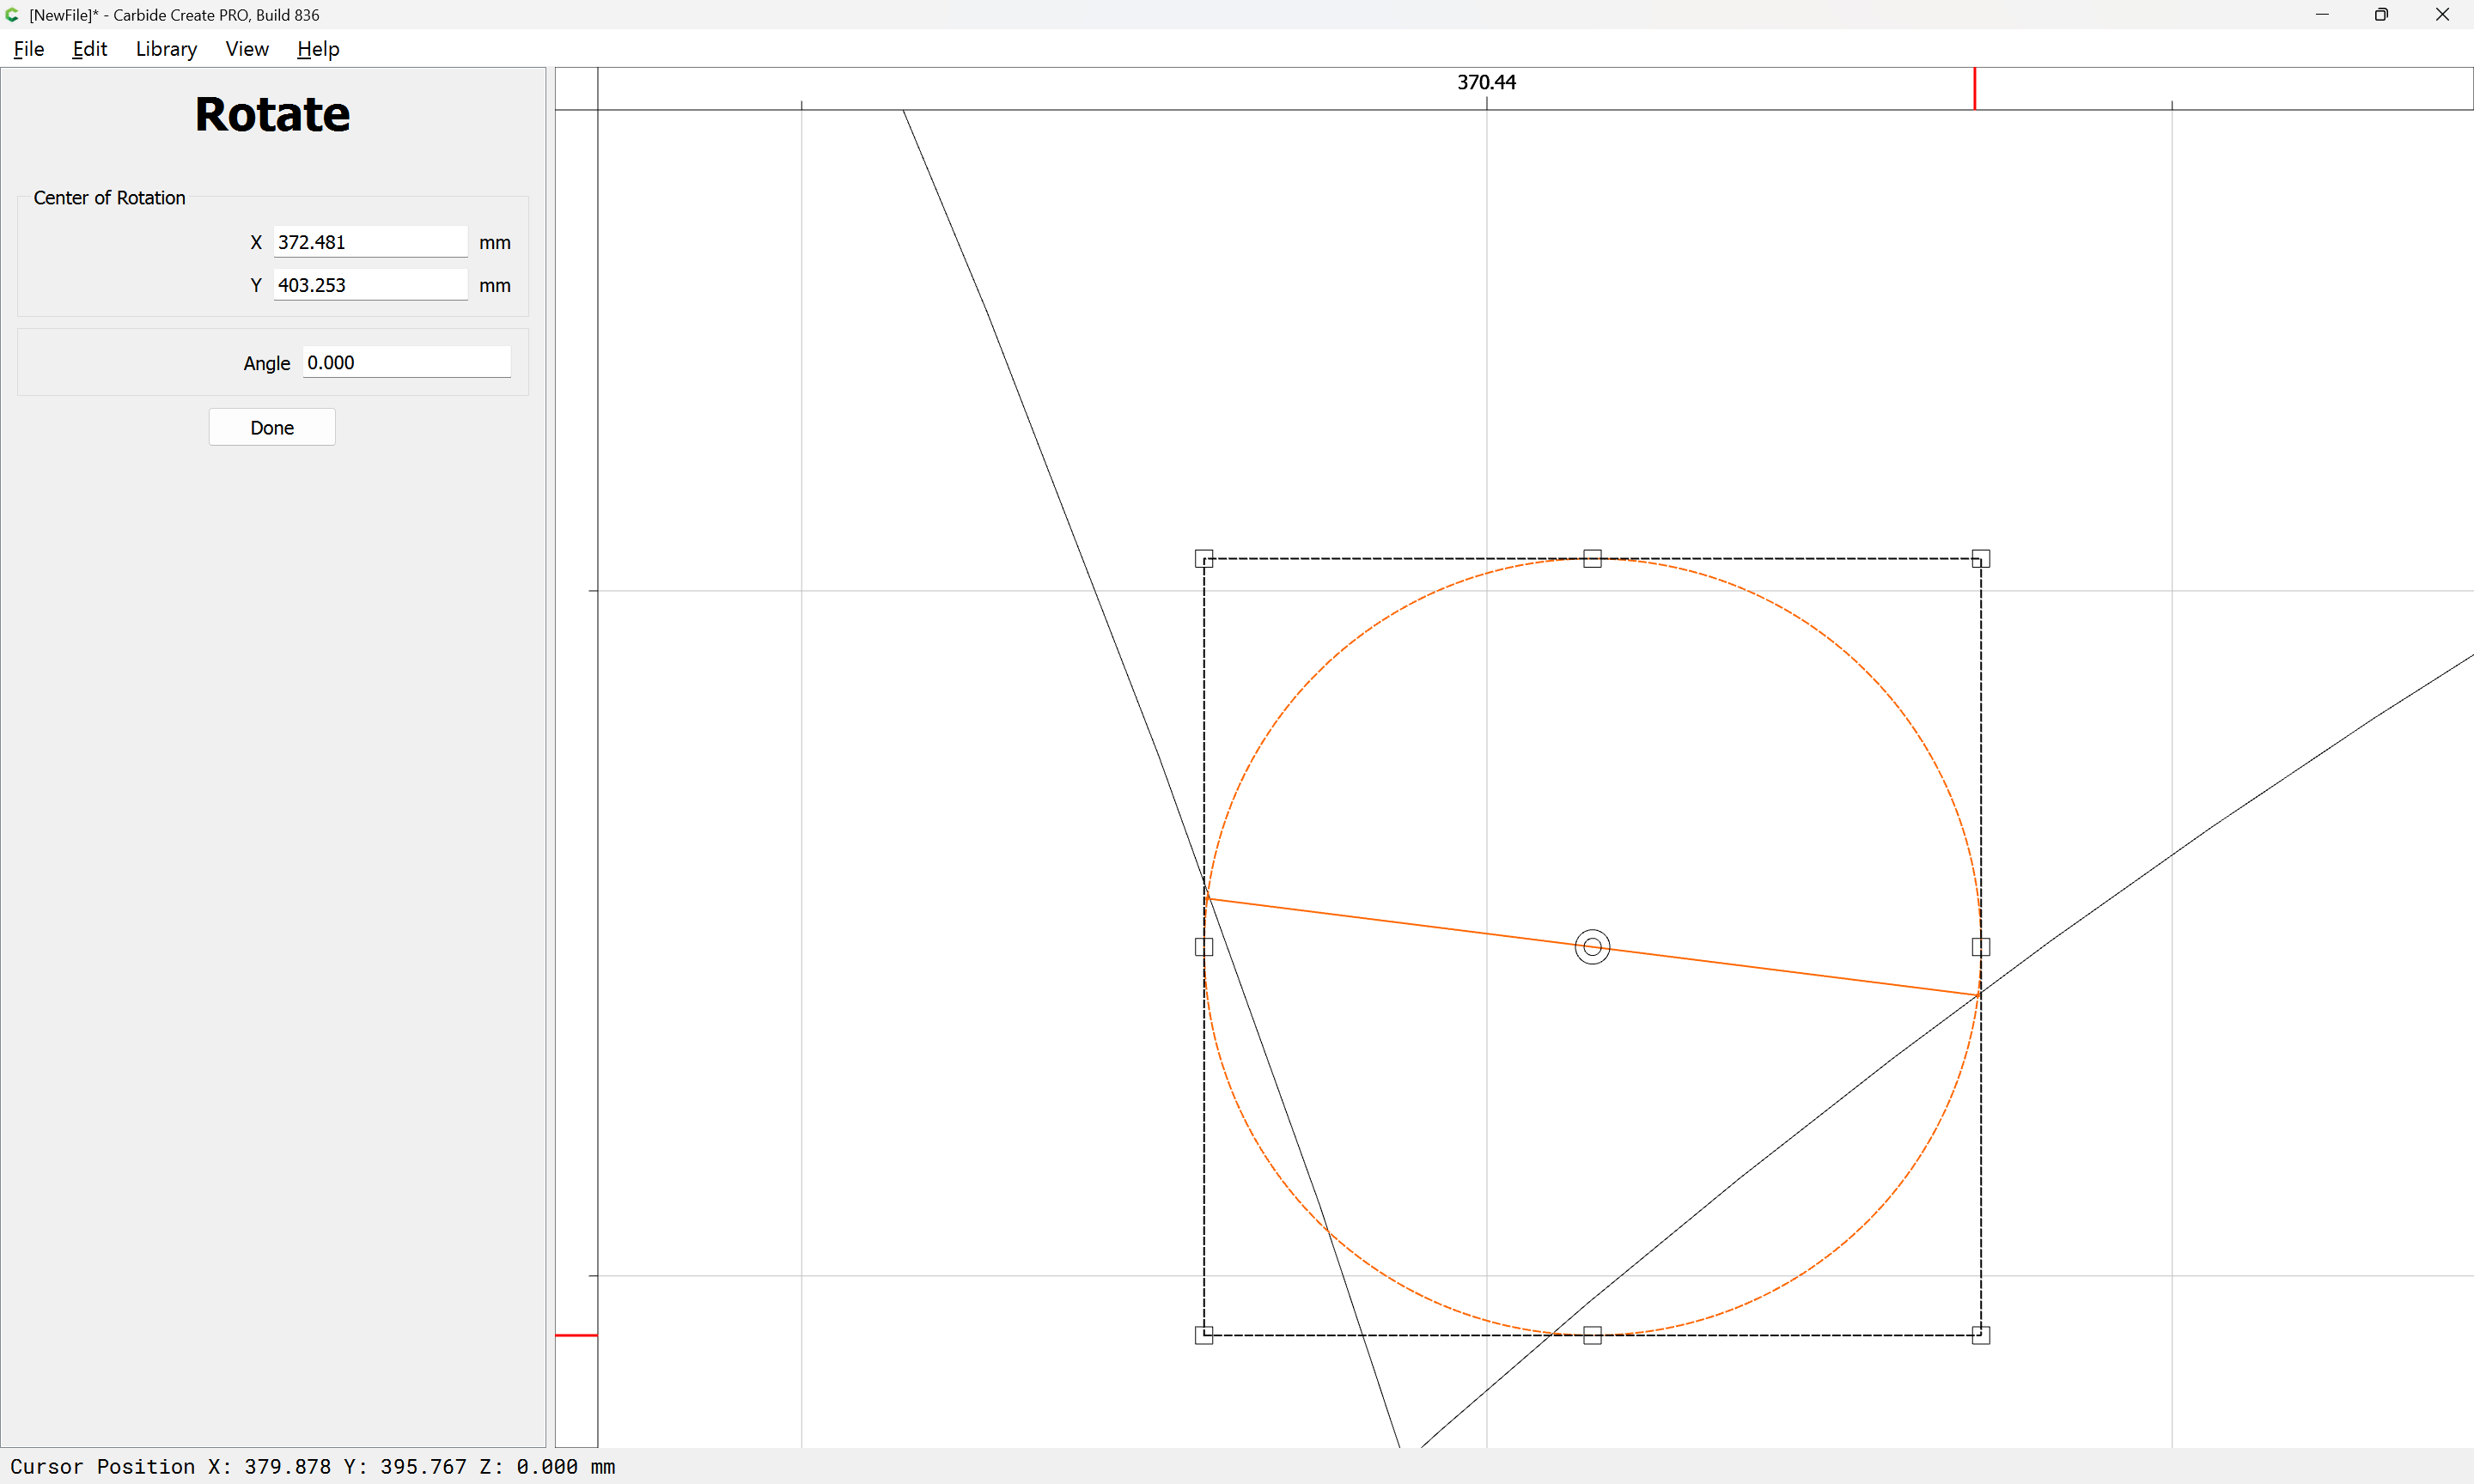
Task: Click the red marker on top ruler
Action: pos(1974,88)
